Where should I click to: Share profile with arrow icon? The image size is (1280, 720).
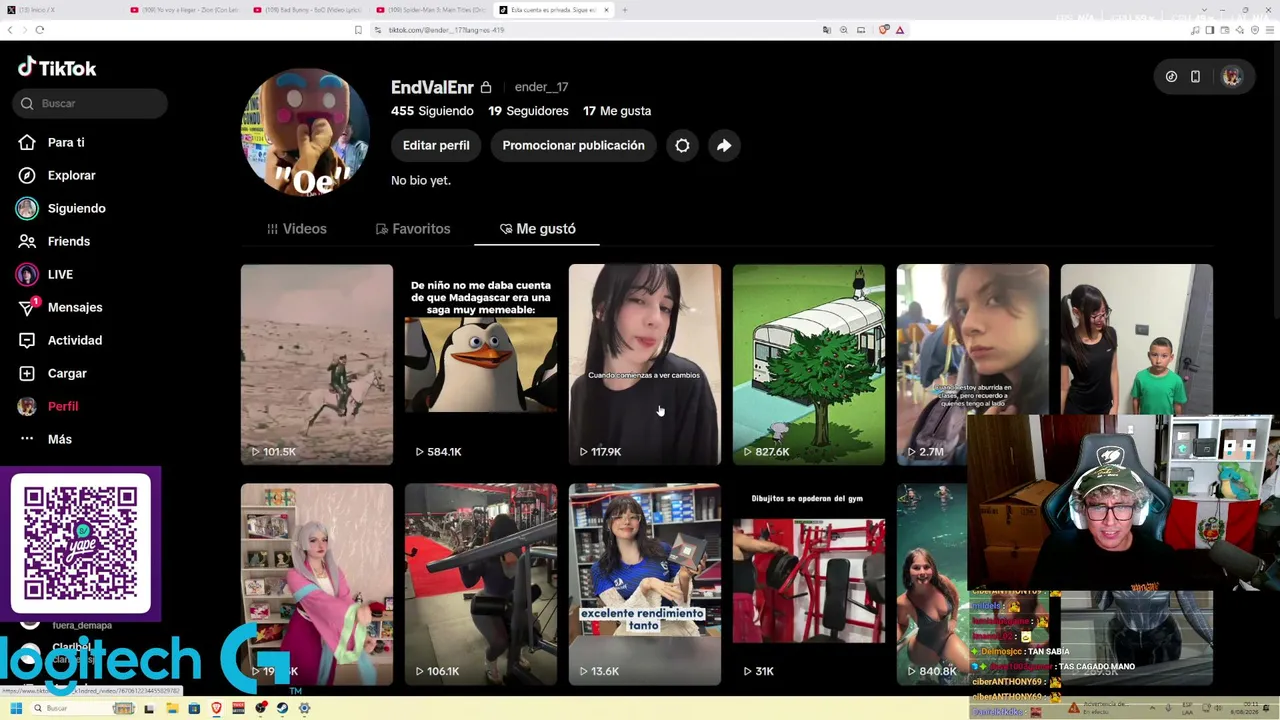(724, 145)
